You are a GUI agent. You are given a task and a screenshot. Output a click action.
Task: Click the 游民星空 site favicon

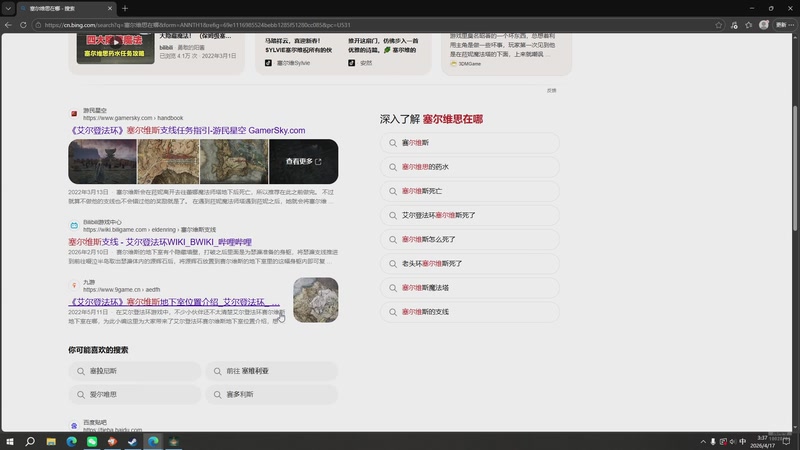tap(74, 113)
